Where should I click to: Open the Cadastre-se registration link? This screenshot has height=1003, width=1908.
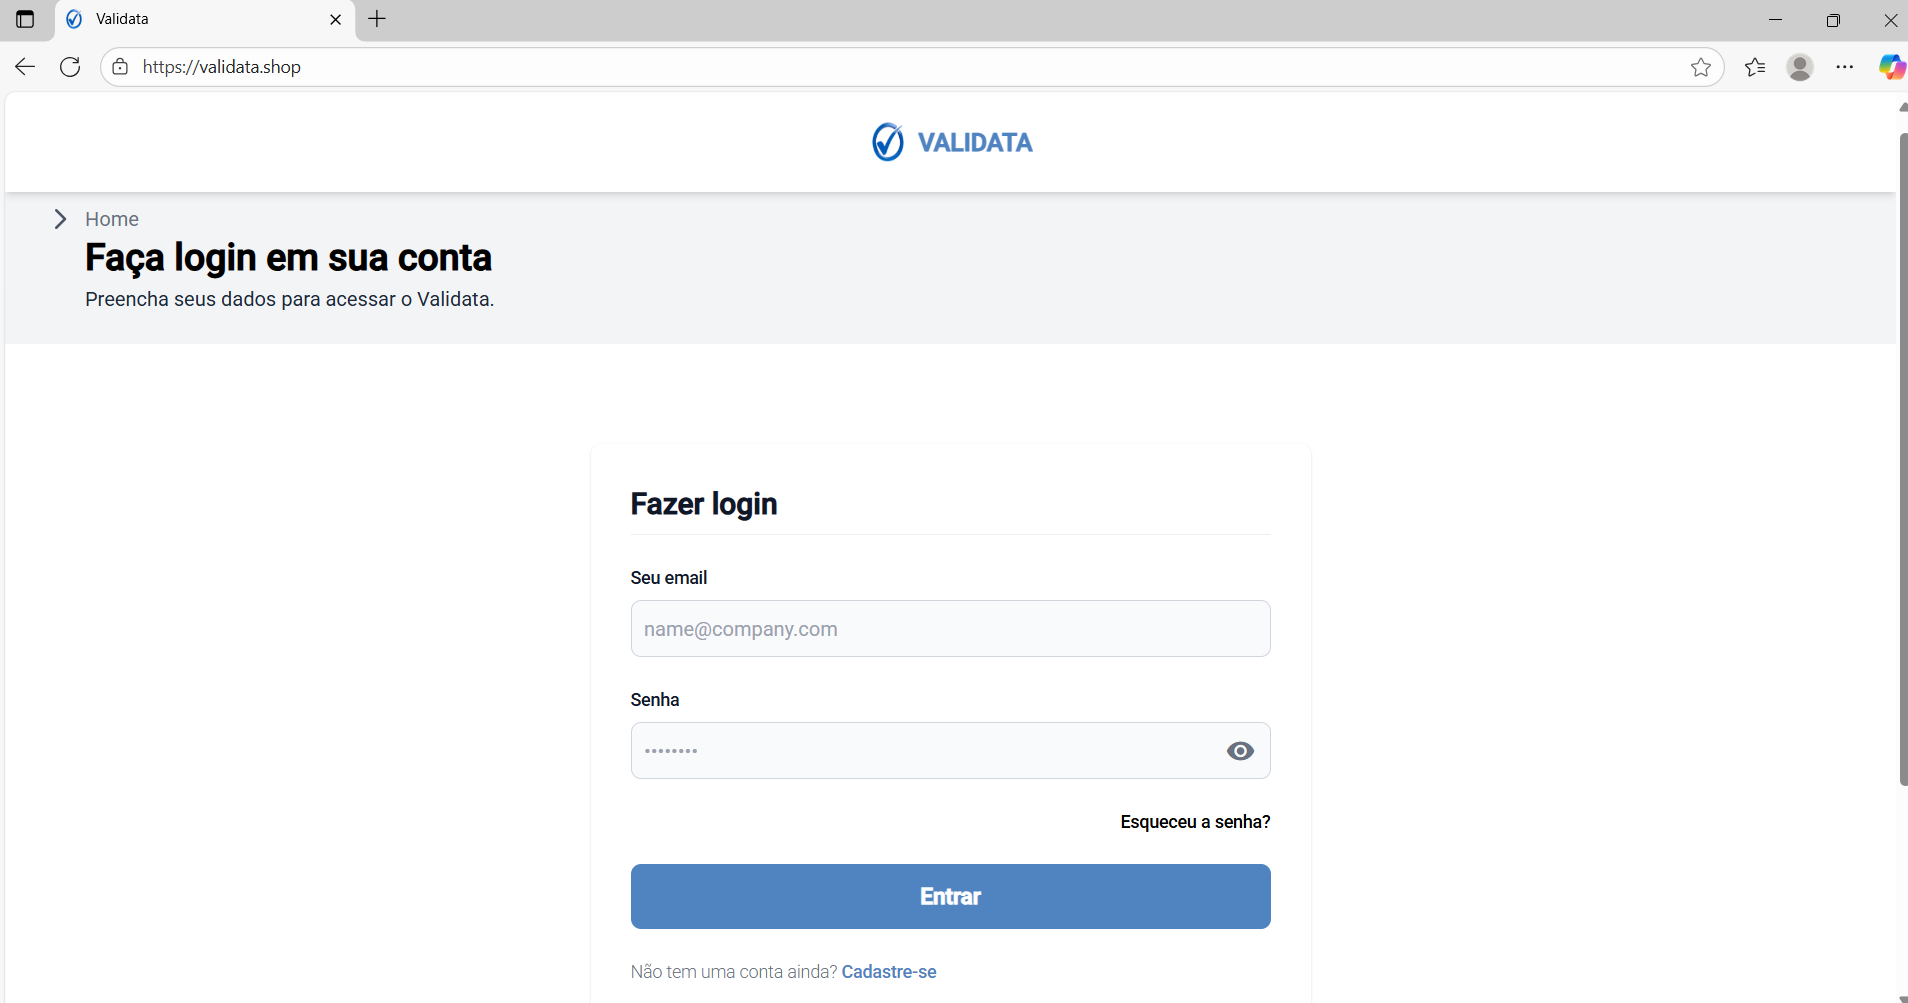coord(889,971)
